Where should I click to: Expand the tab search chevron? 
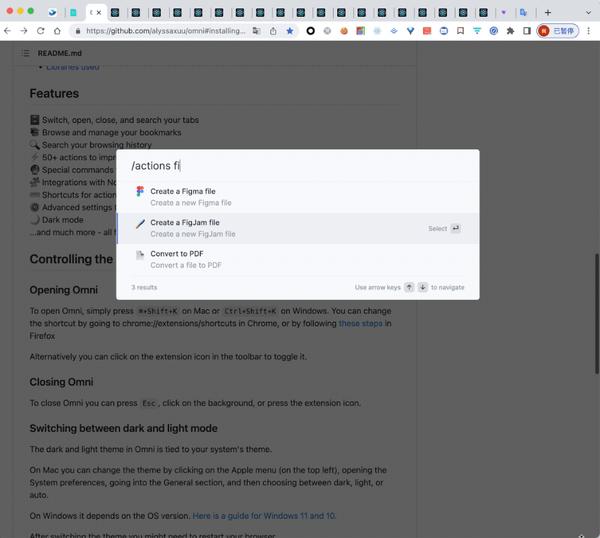click(x=588, y=13)
